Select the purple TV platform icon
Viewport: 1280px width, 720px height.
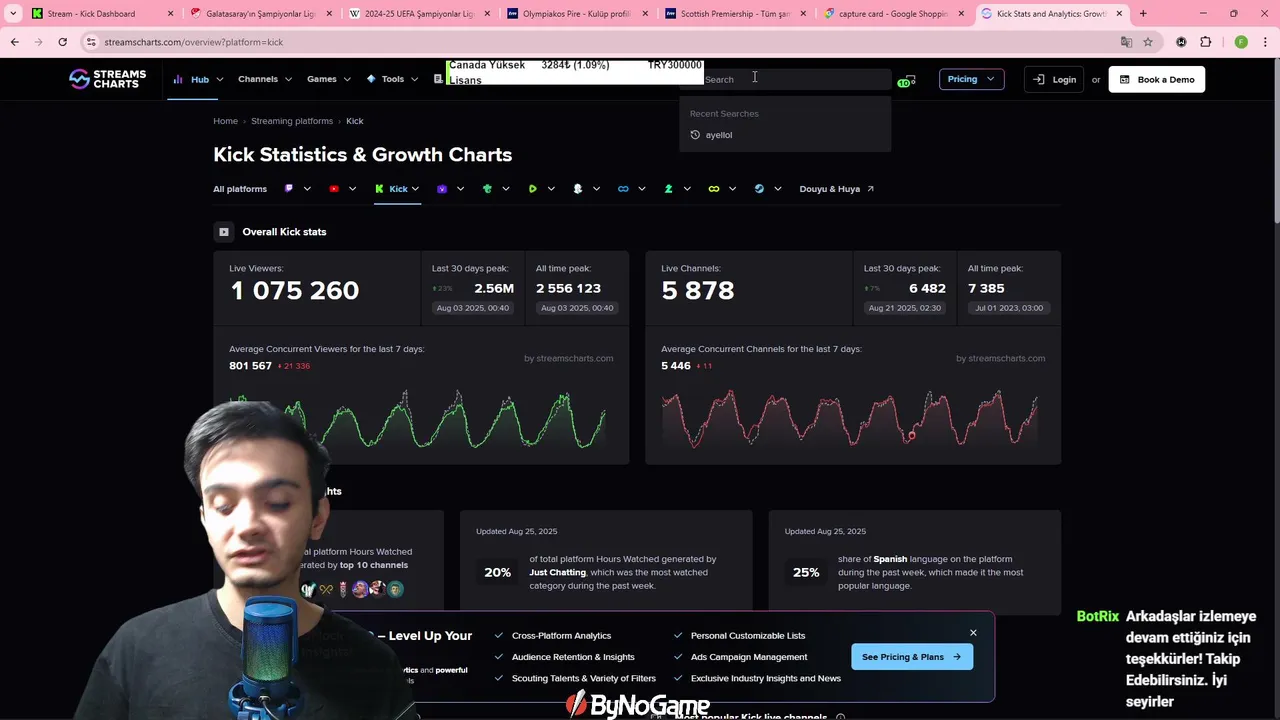(x=442, y=189)
